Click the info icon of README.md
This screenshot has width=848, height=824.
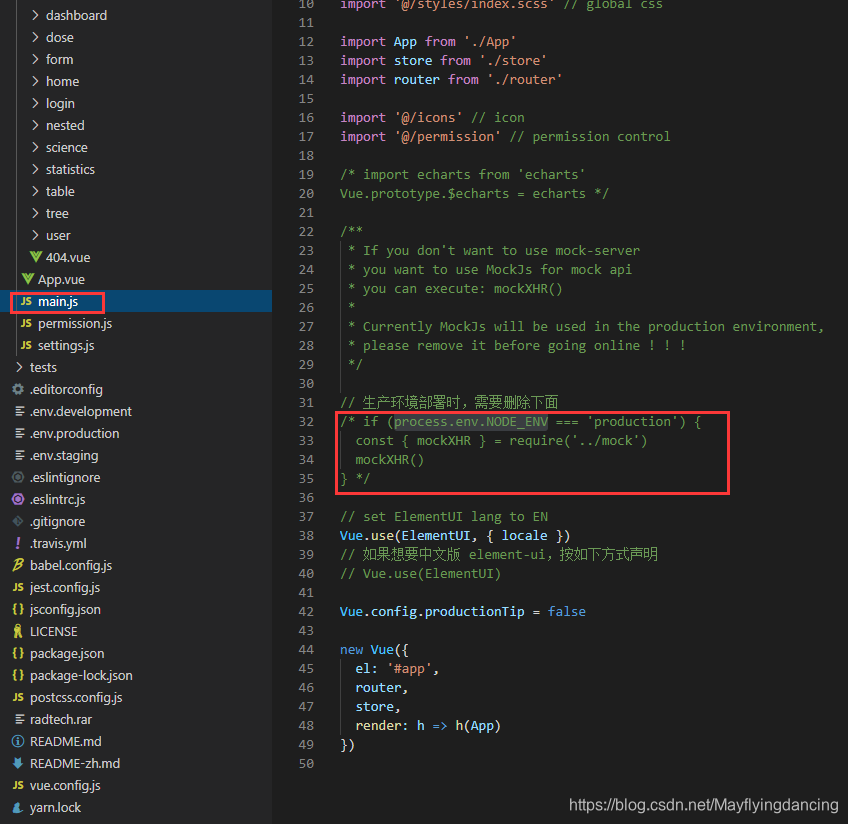[18, 741]
